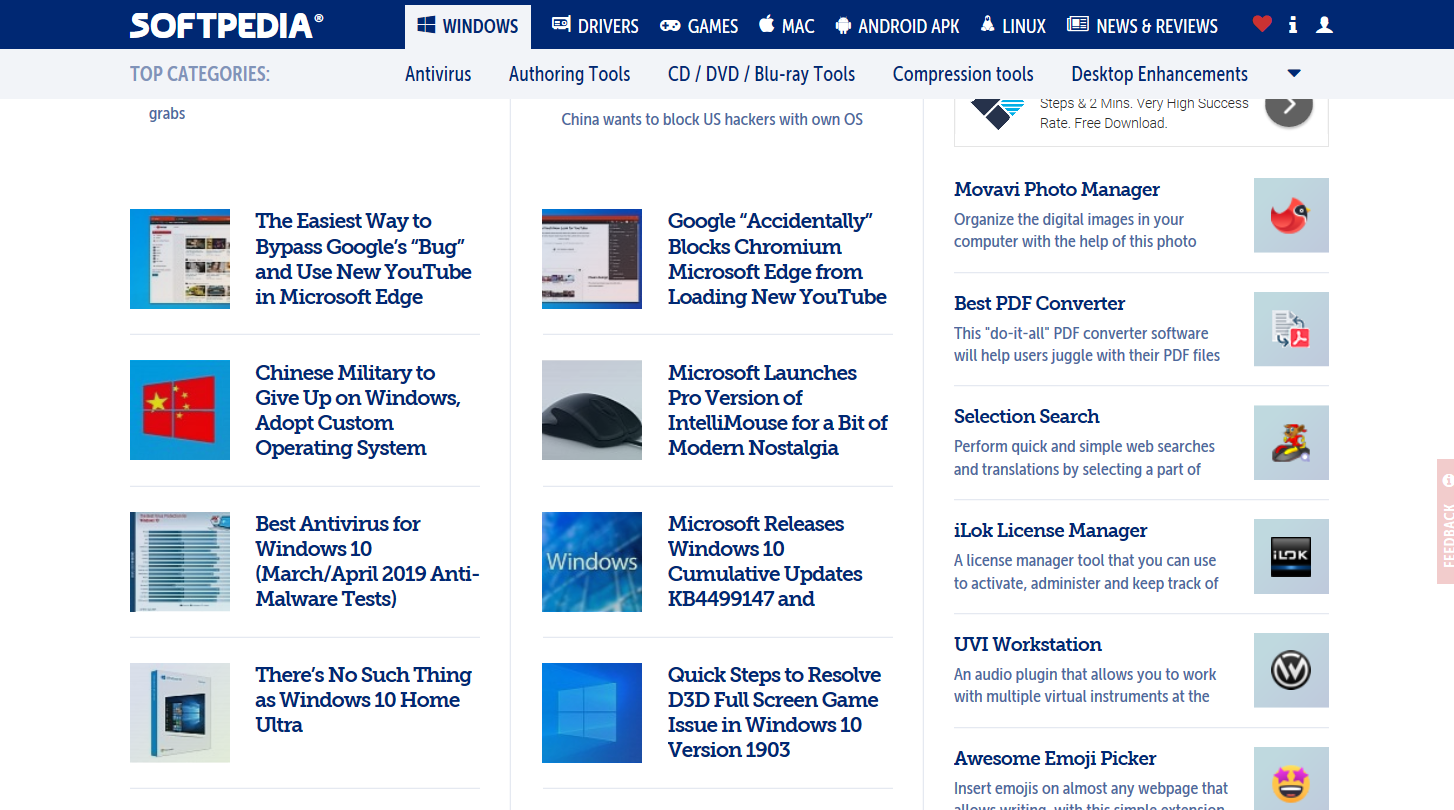This screenshot has width=1454, height=810.
Task: Switch to the Windows tab
Action: [x=468, y=26]
